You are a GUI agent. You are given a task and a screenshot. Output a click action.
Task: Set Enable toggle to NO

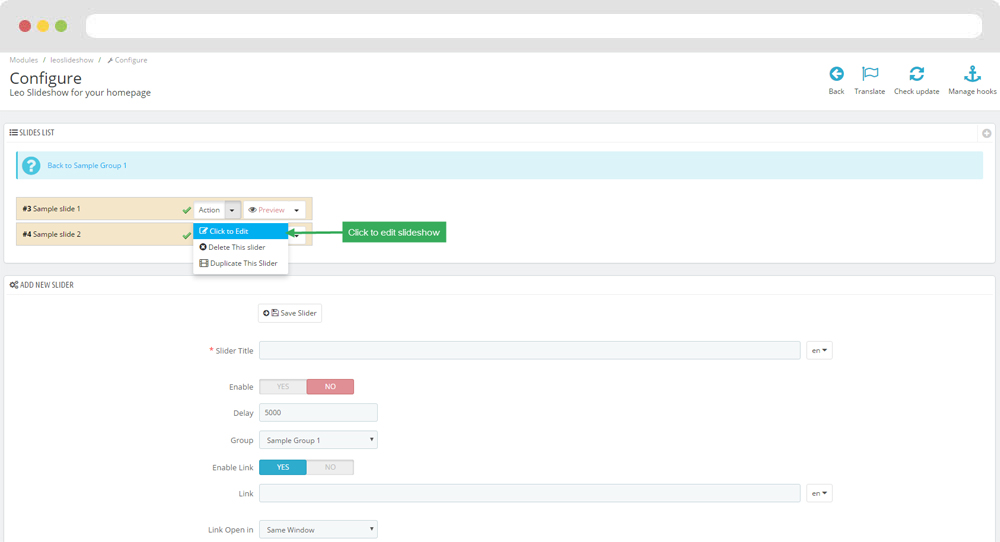point(330,387)
